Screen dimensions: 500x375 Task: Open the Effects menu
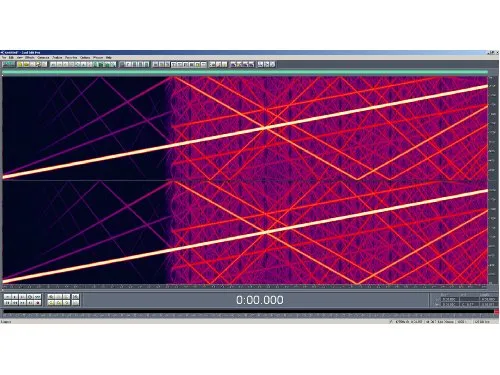point(29,58)
